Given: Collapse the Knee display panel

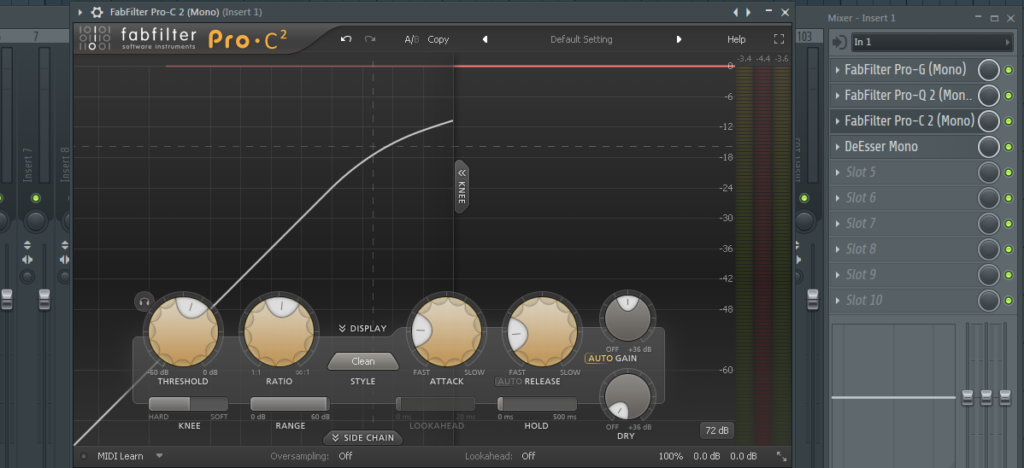Looking at the screenshot, I should 461,186.
